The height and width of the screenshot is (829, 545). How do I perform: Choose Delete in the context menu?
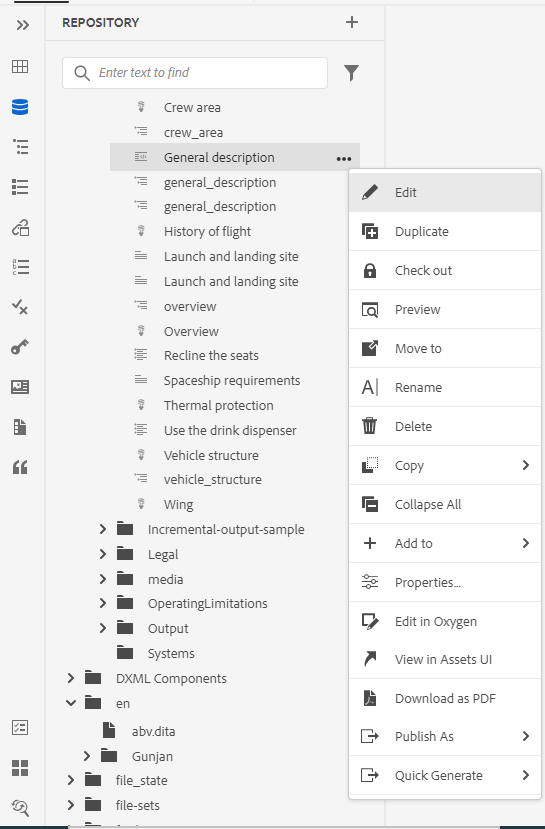445,427
